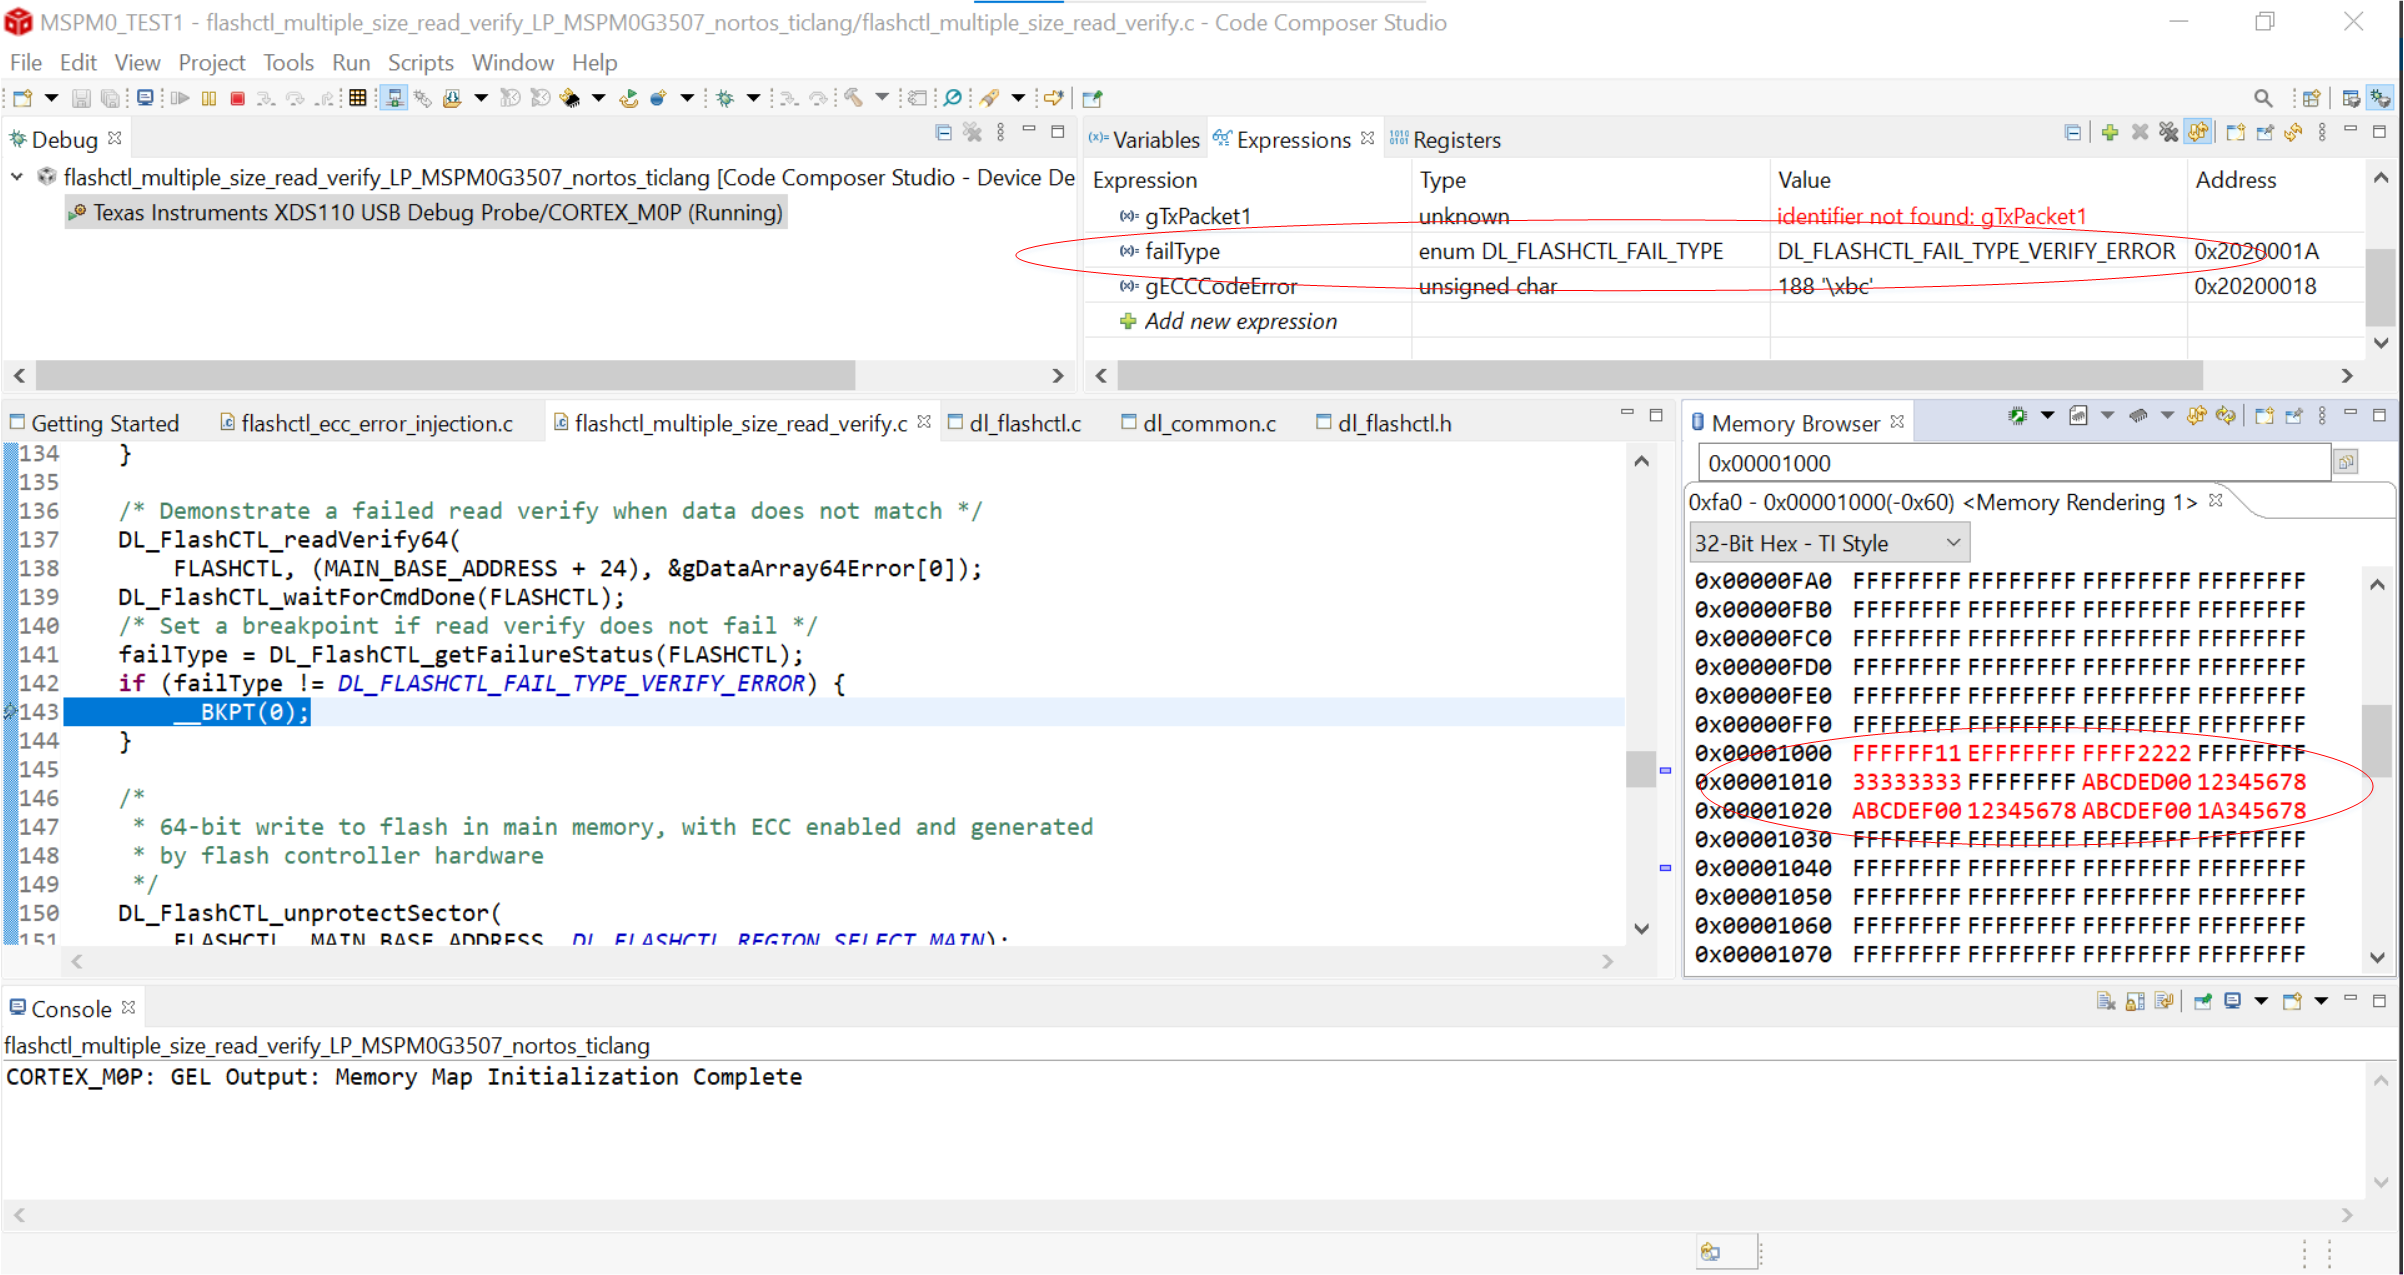Toggle Continuous Refresh in Expressions toolbar

[x=2197, y=133]
